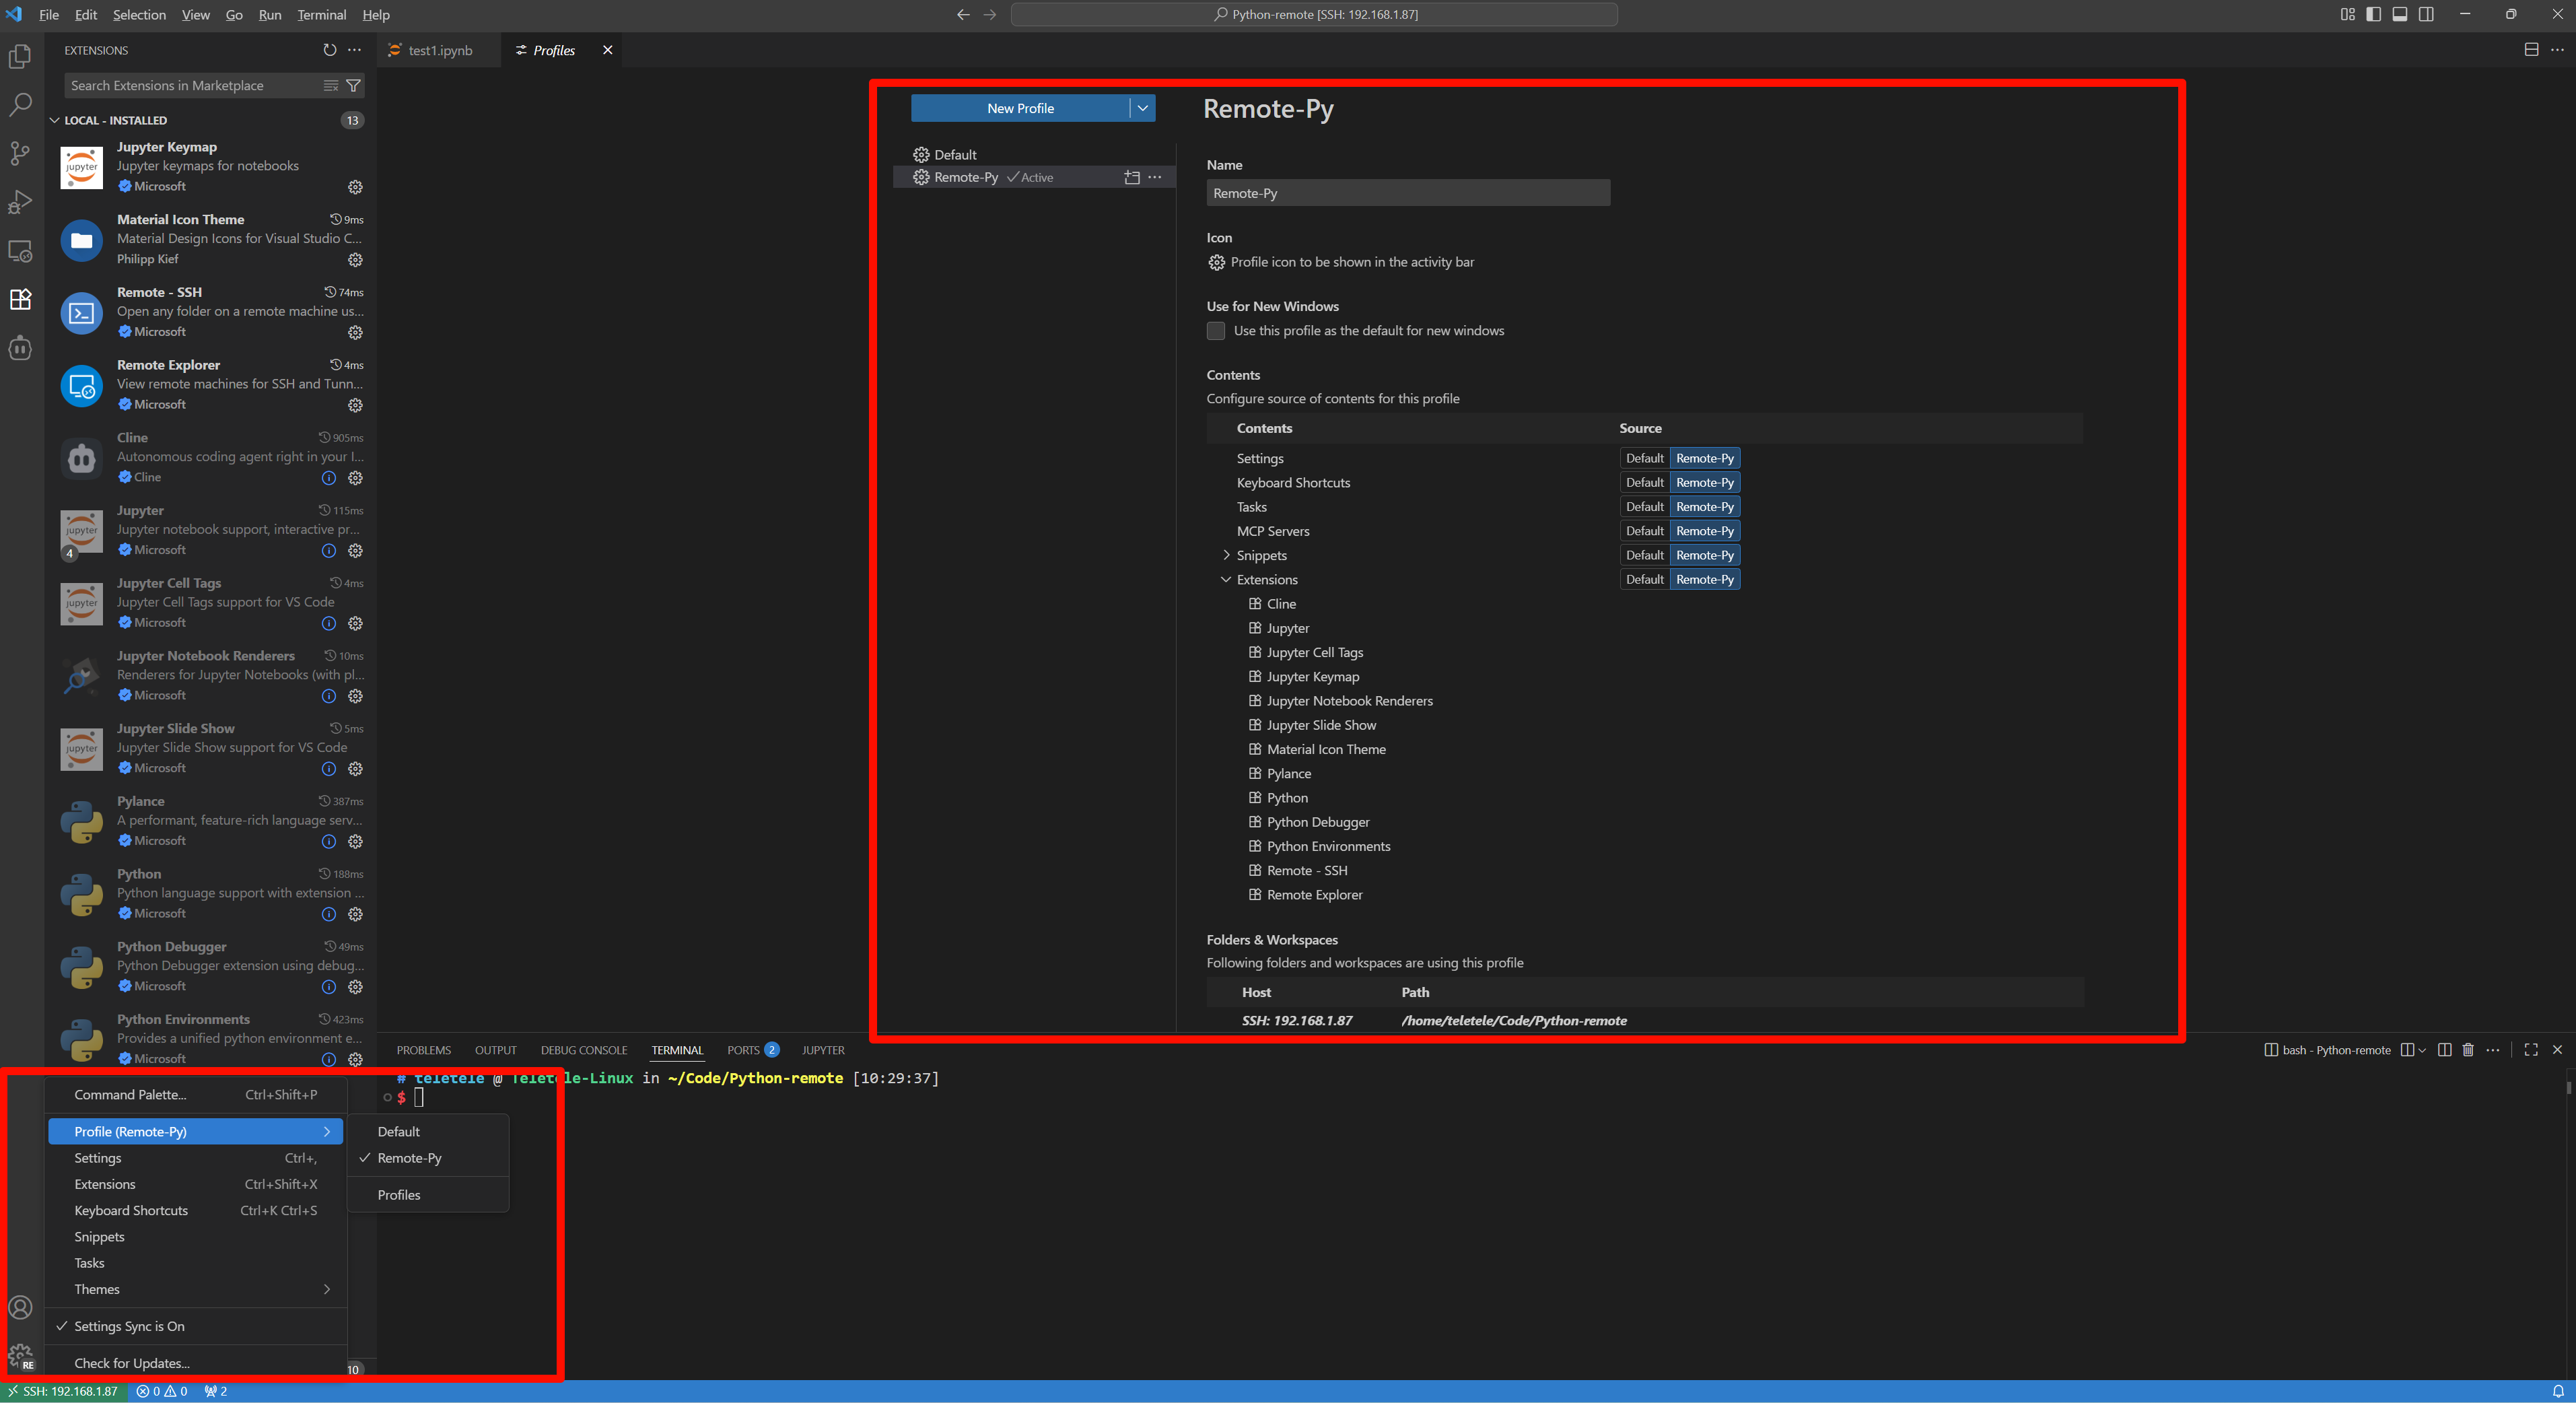Click the profile Name input field
This screenshot has height=1403, width=2576.
(x=1408, y=193)
